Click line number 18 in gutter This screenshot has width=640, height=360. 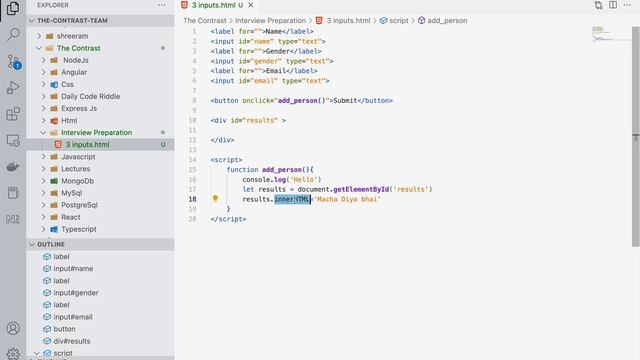click(x=192, y=199)
